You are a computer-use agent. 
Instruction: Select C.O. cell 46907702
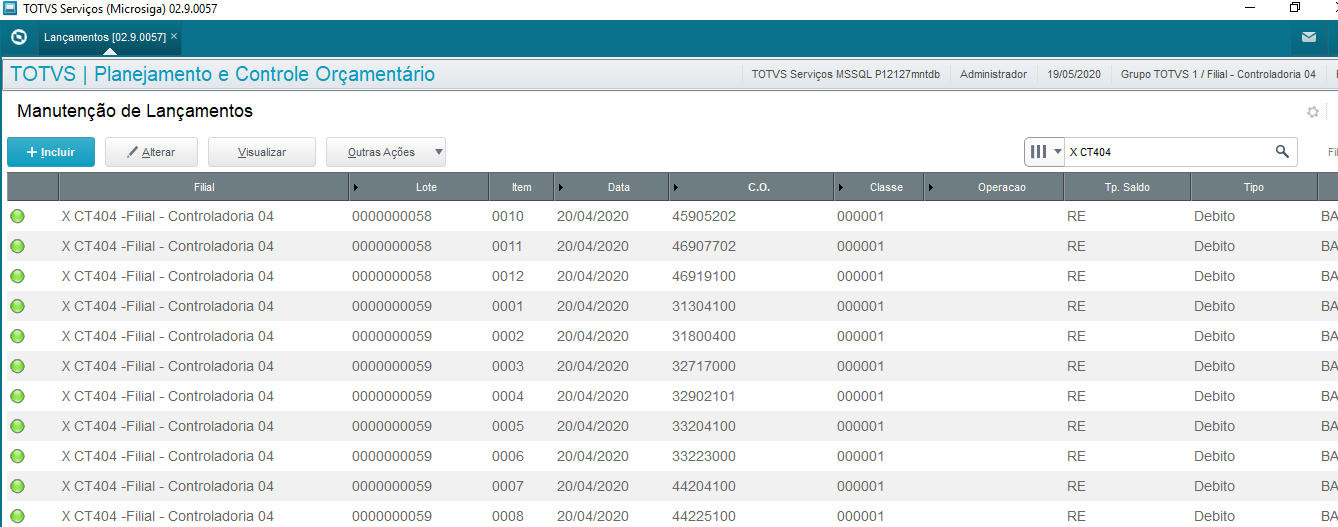(x=703, y=246)
